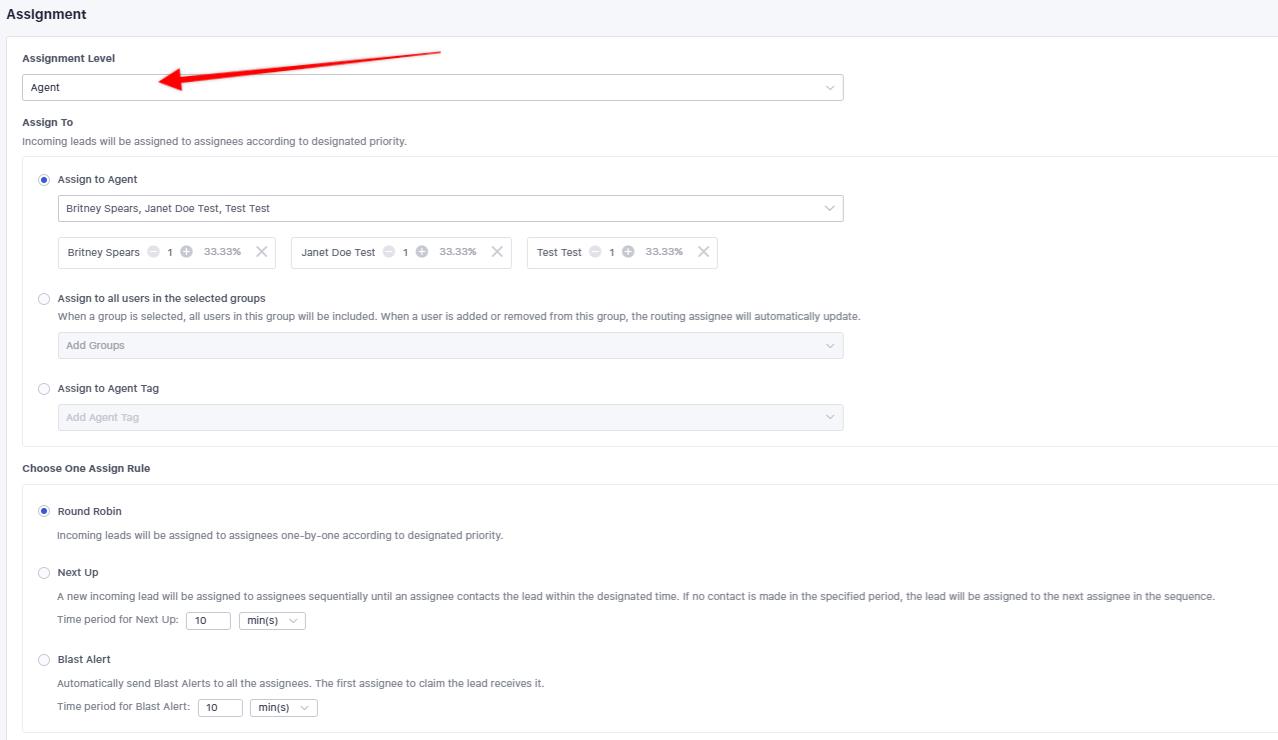Select the Next Up assign rule
Image resolution: width=1278 pixels, height=740 pixels.
(x=44, y=573)
